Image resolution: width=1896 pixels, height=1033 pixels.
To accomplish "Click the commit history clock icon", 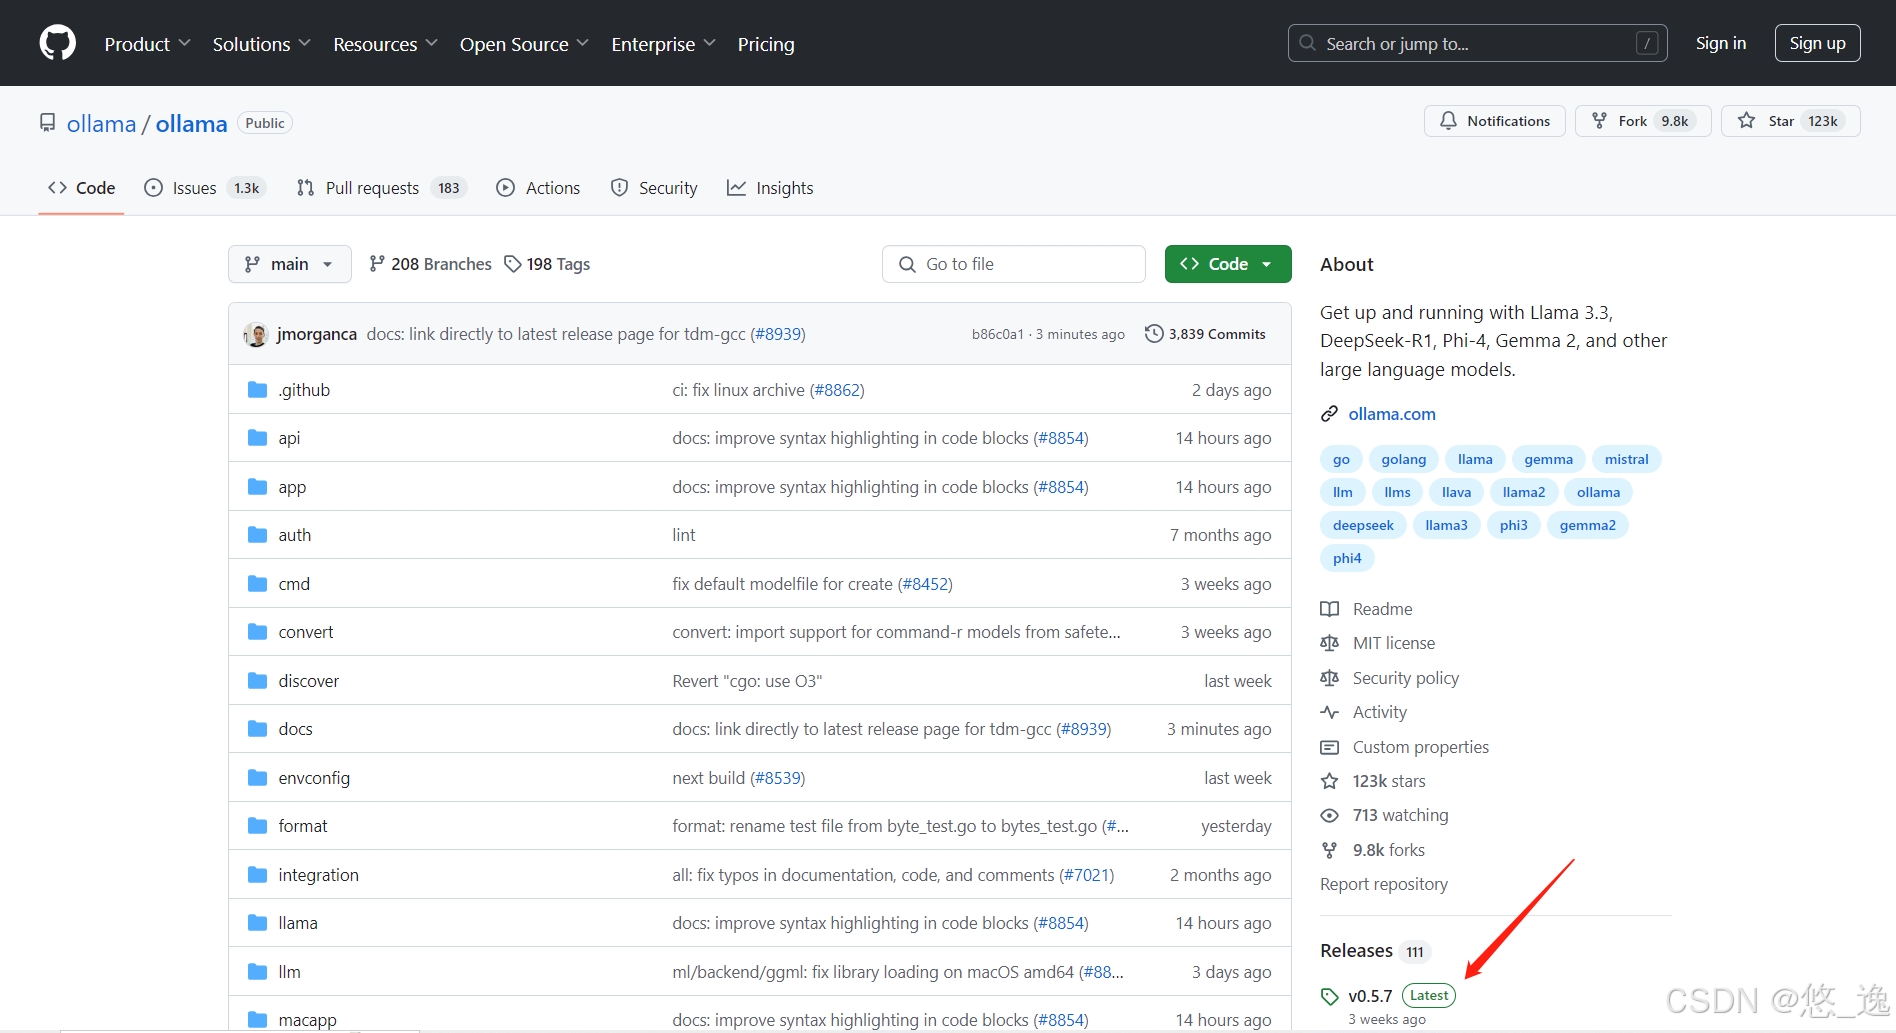I will click(1153, 334).
